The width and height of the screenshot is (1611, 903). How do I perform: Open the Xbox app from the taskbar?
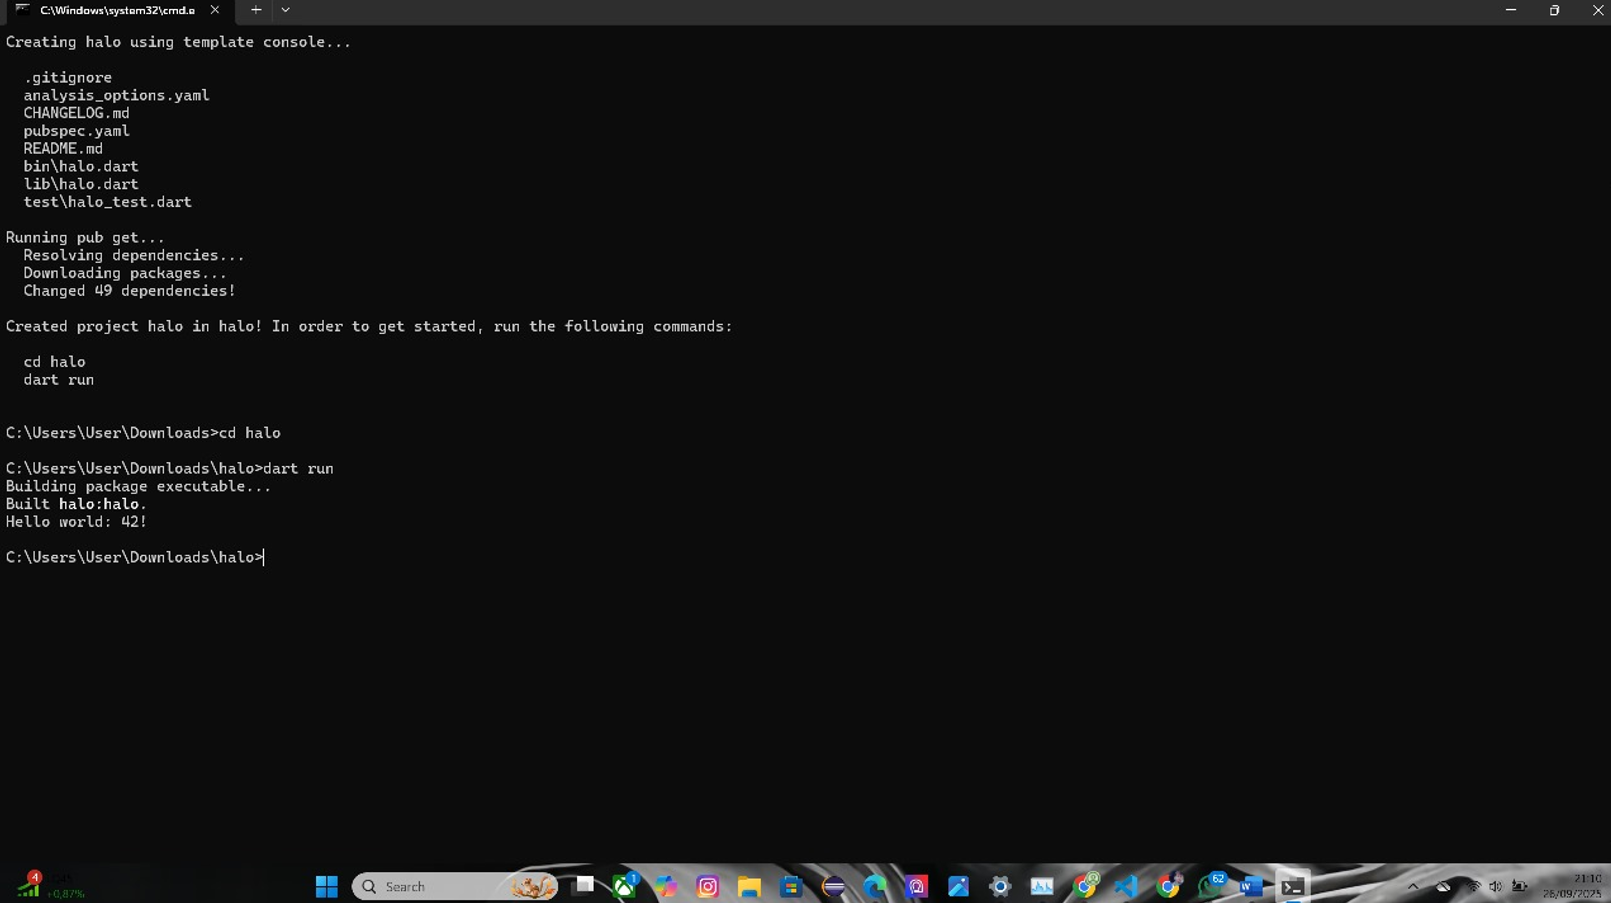click(x=624, y=886)
